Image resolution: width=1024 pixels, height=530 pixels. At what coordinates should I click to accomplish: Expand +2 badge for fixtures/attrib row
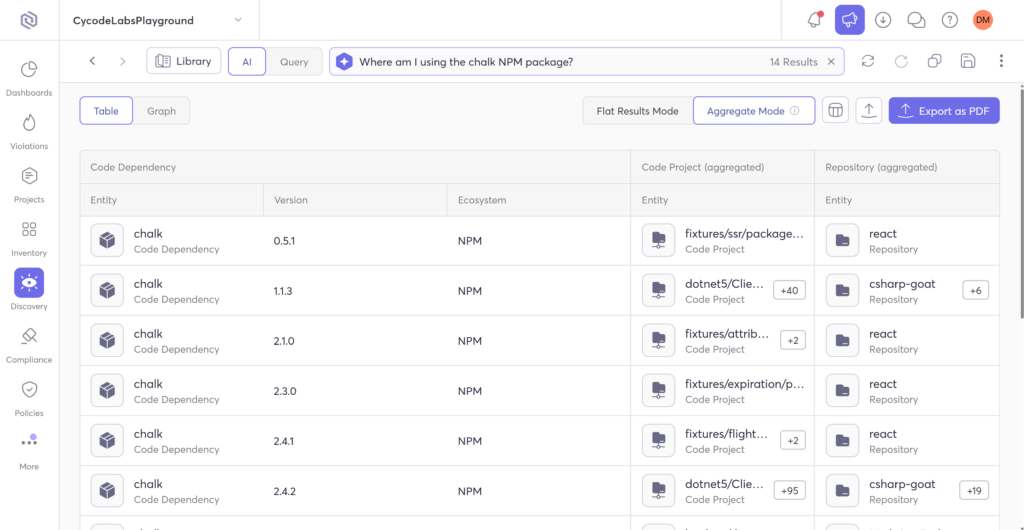(x=793, y=341)
